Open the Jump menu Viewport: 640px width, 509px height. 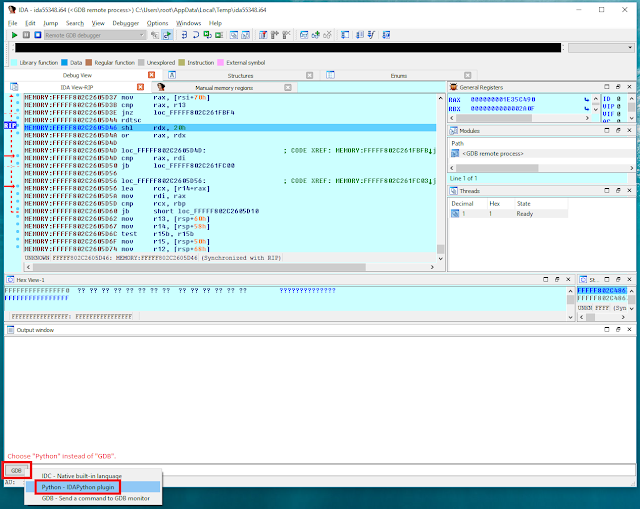(51, 23)
